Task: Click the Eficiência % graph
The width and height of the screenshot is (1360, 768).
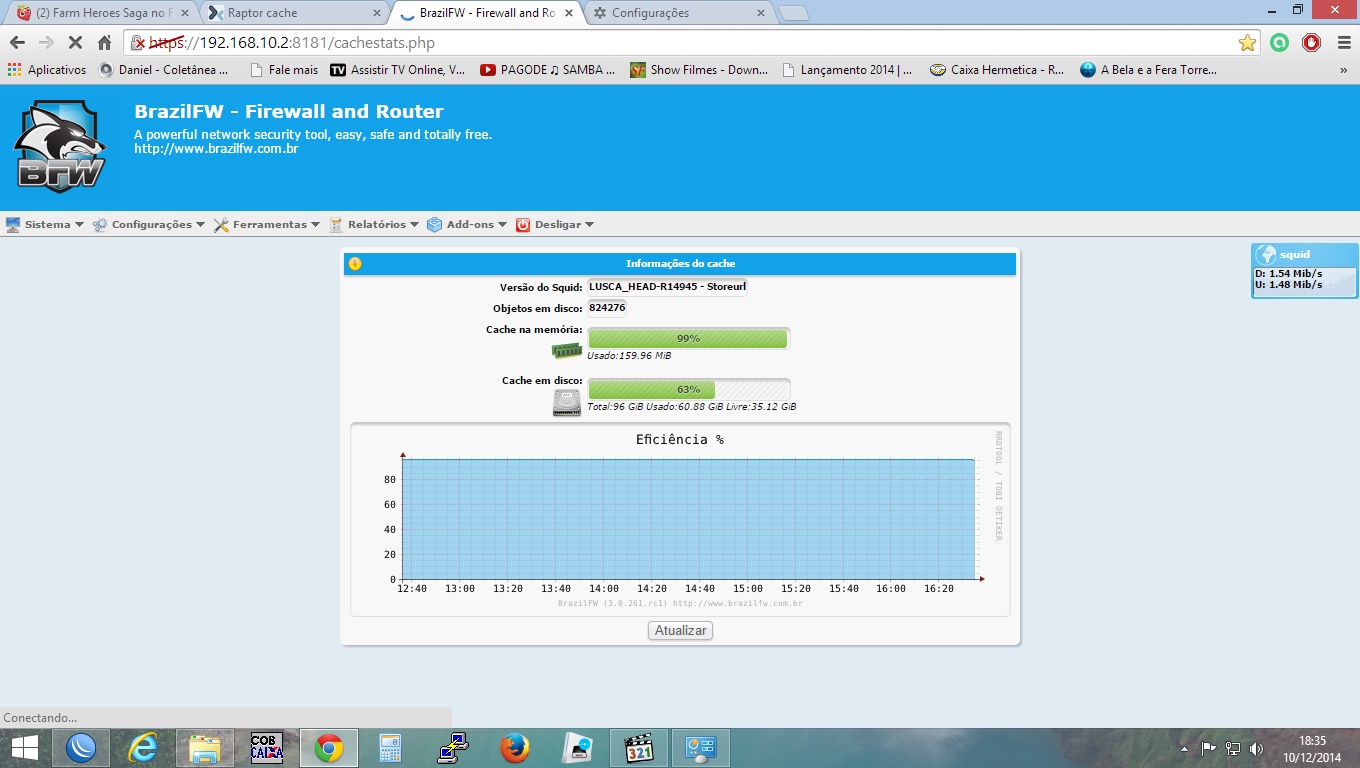Action: (x=680, y=520)
